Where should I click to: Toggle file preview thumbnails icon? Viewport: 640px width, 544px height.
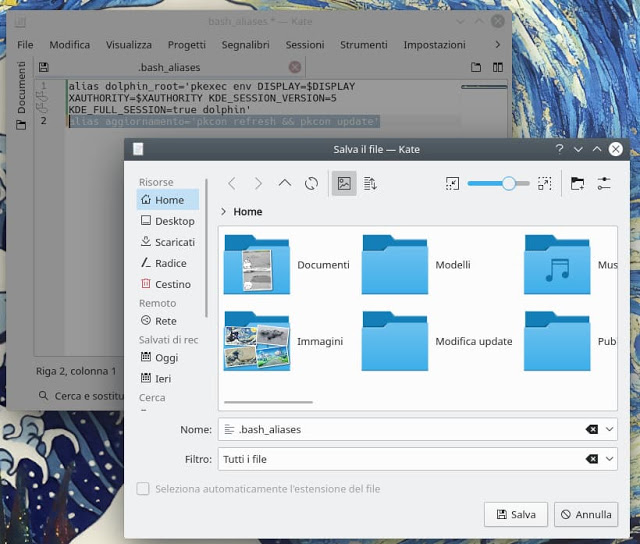click(x=344, y=184)
